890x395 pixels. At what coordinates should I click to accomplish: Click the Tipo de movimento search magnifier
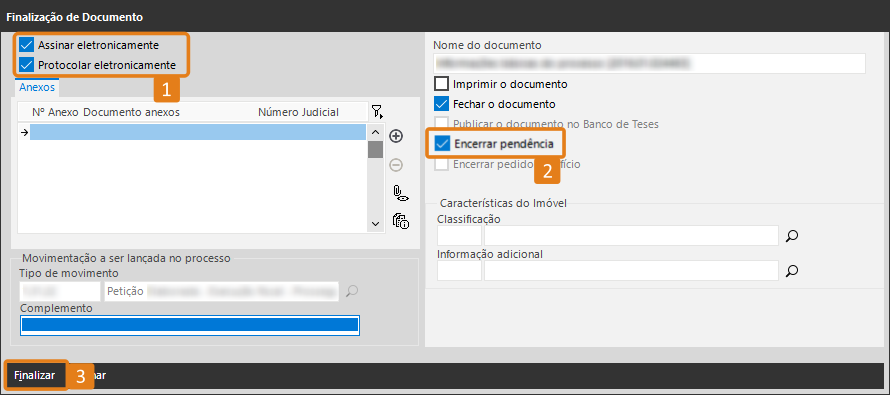[x=352, y=291]
